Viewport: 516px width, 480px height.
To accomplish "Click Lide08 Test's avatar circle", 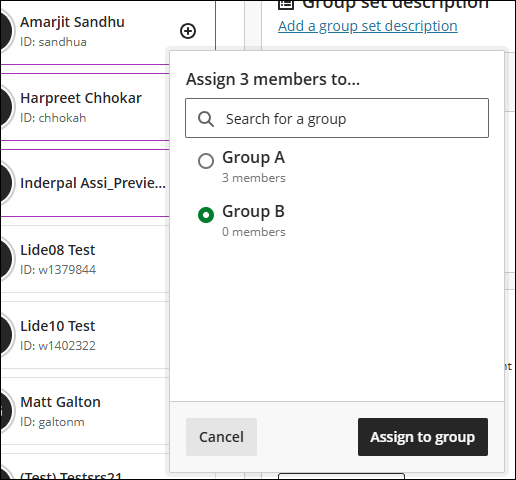I will [6, 259].
